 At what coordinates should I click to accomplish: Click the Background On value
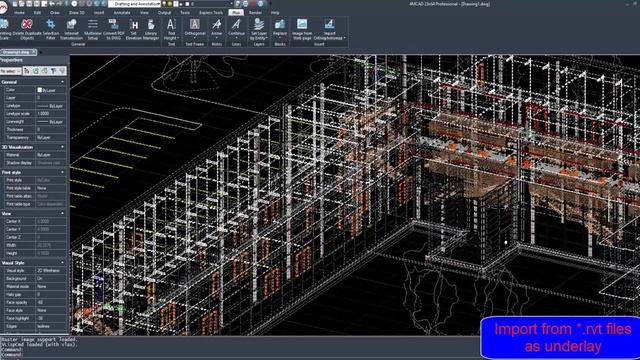(x=51, y=278)
